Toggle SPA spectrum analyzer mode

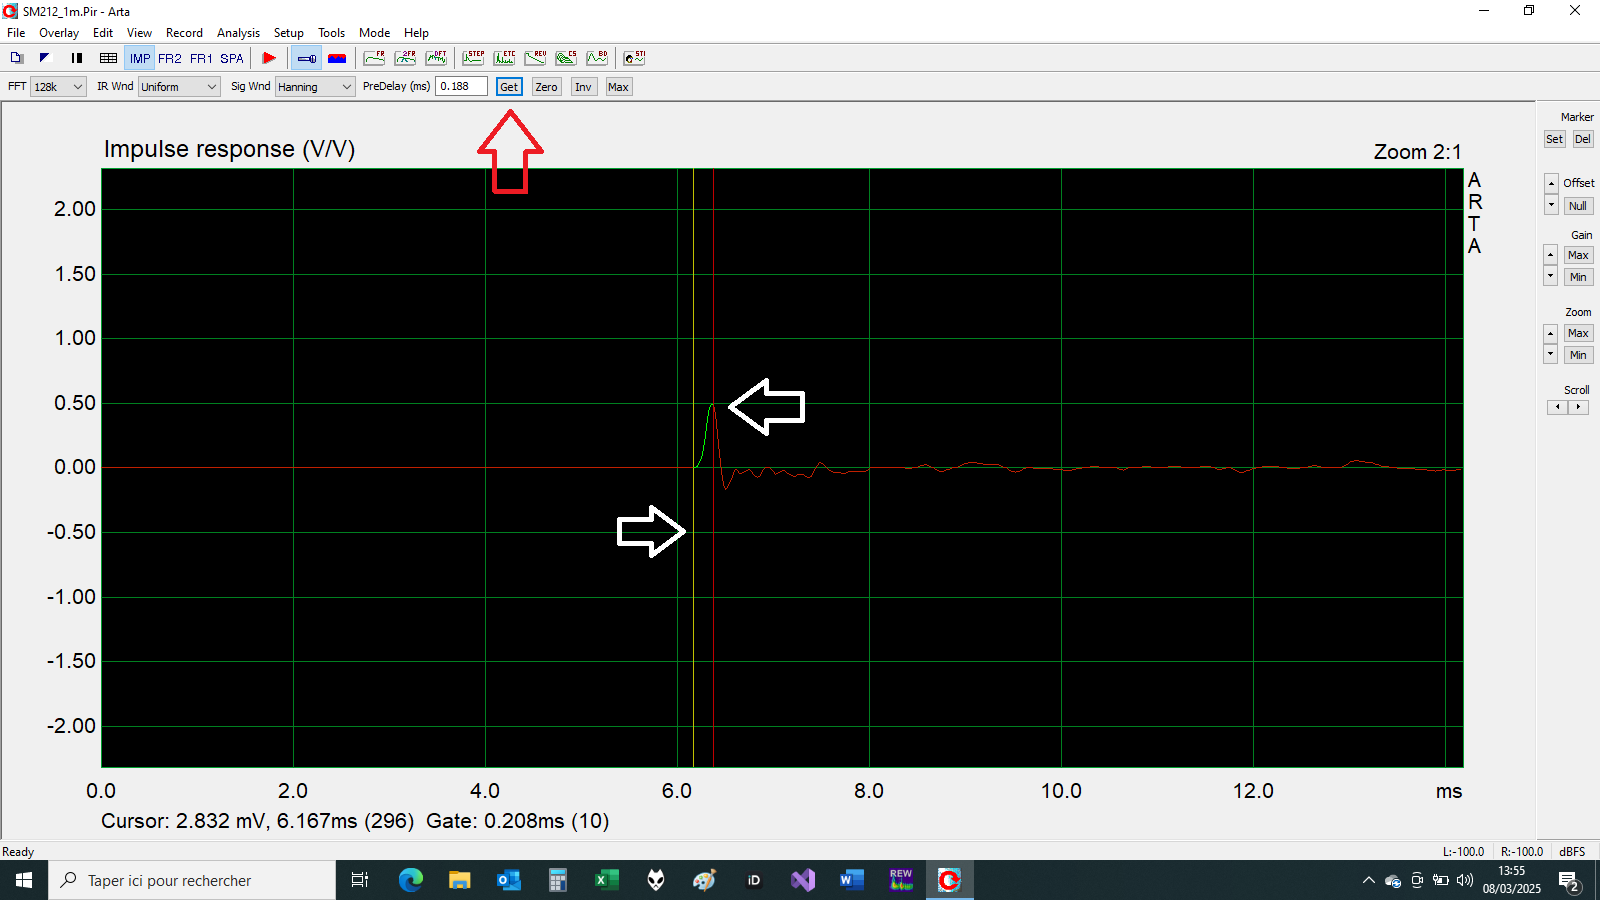[x=231, y=58]
